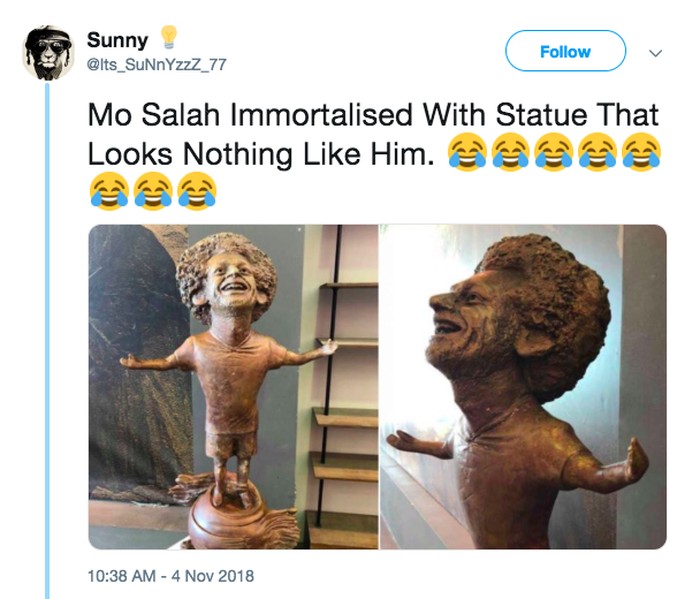Click the last laughing emoji ending the second text line

(x=642, y=154)
